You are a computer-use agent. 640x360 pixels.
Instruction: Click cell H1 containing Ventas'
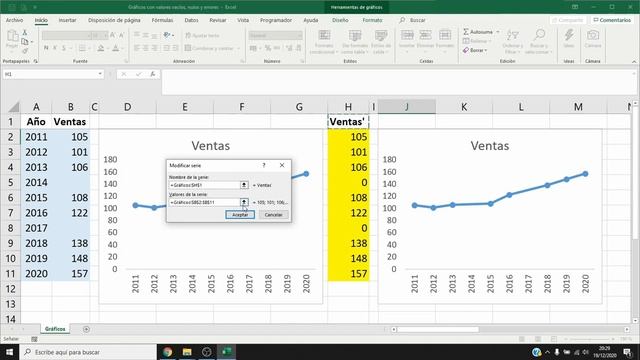348,122
